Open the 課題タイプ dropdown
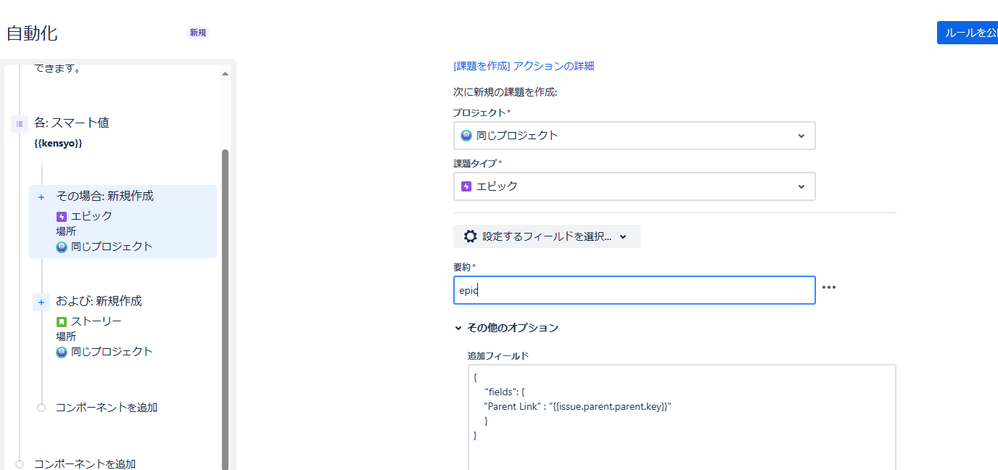 tap(634, 187)
